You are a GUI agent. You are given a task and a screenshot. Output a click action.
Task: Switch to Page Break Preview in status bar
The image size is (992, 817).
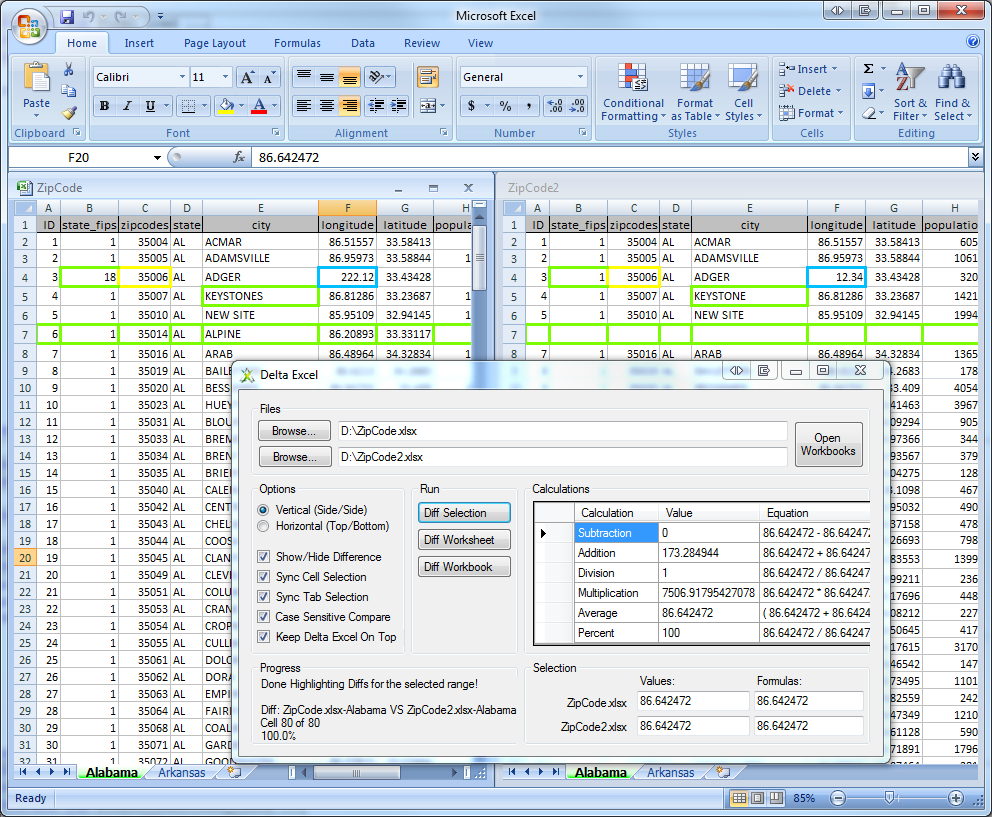(776, 798)
